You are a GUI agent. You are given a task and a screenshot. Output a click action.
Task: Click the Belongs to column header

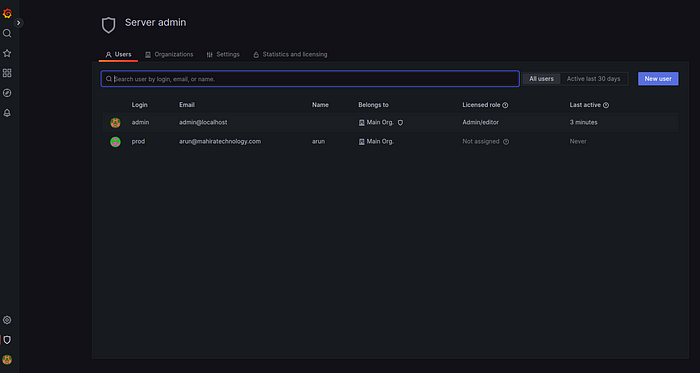[x=373, y=105]
